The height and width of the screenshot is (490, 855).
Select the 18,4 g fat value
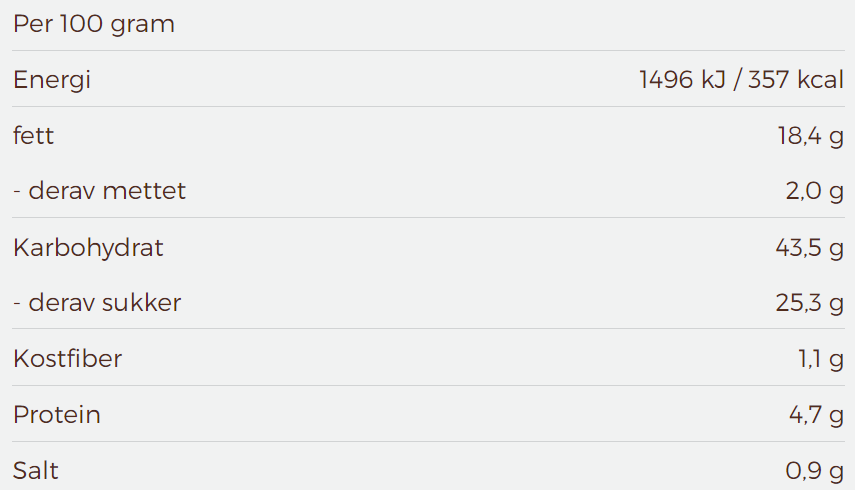(x=811, y=136)
